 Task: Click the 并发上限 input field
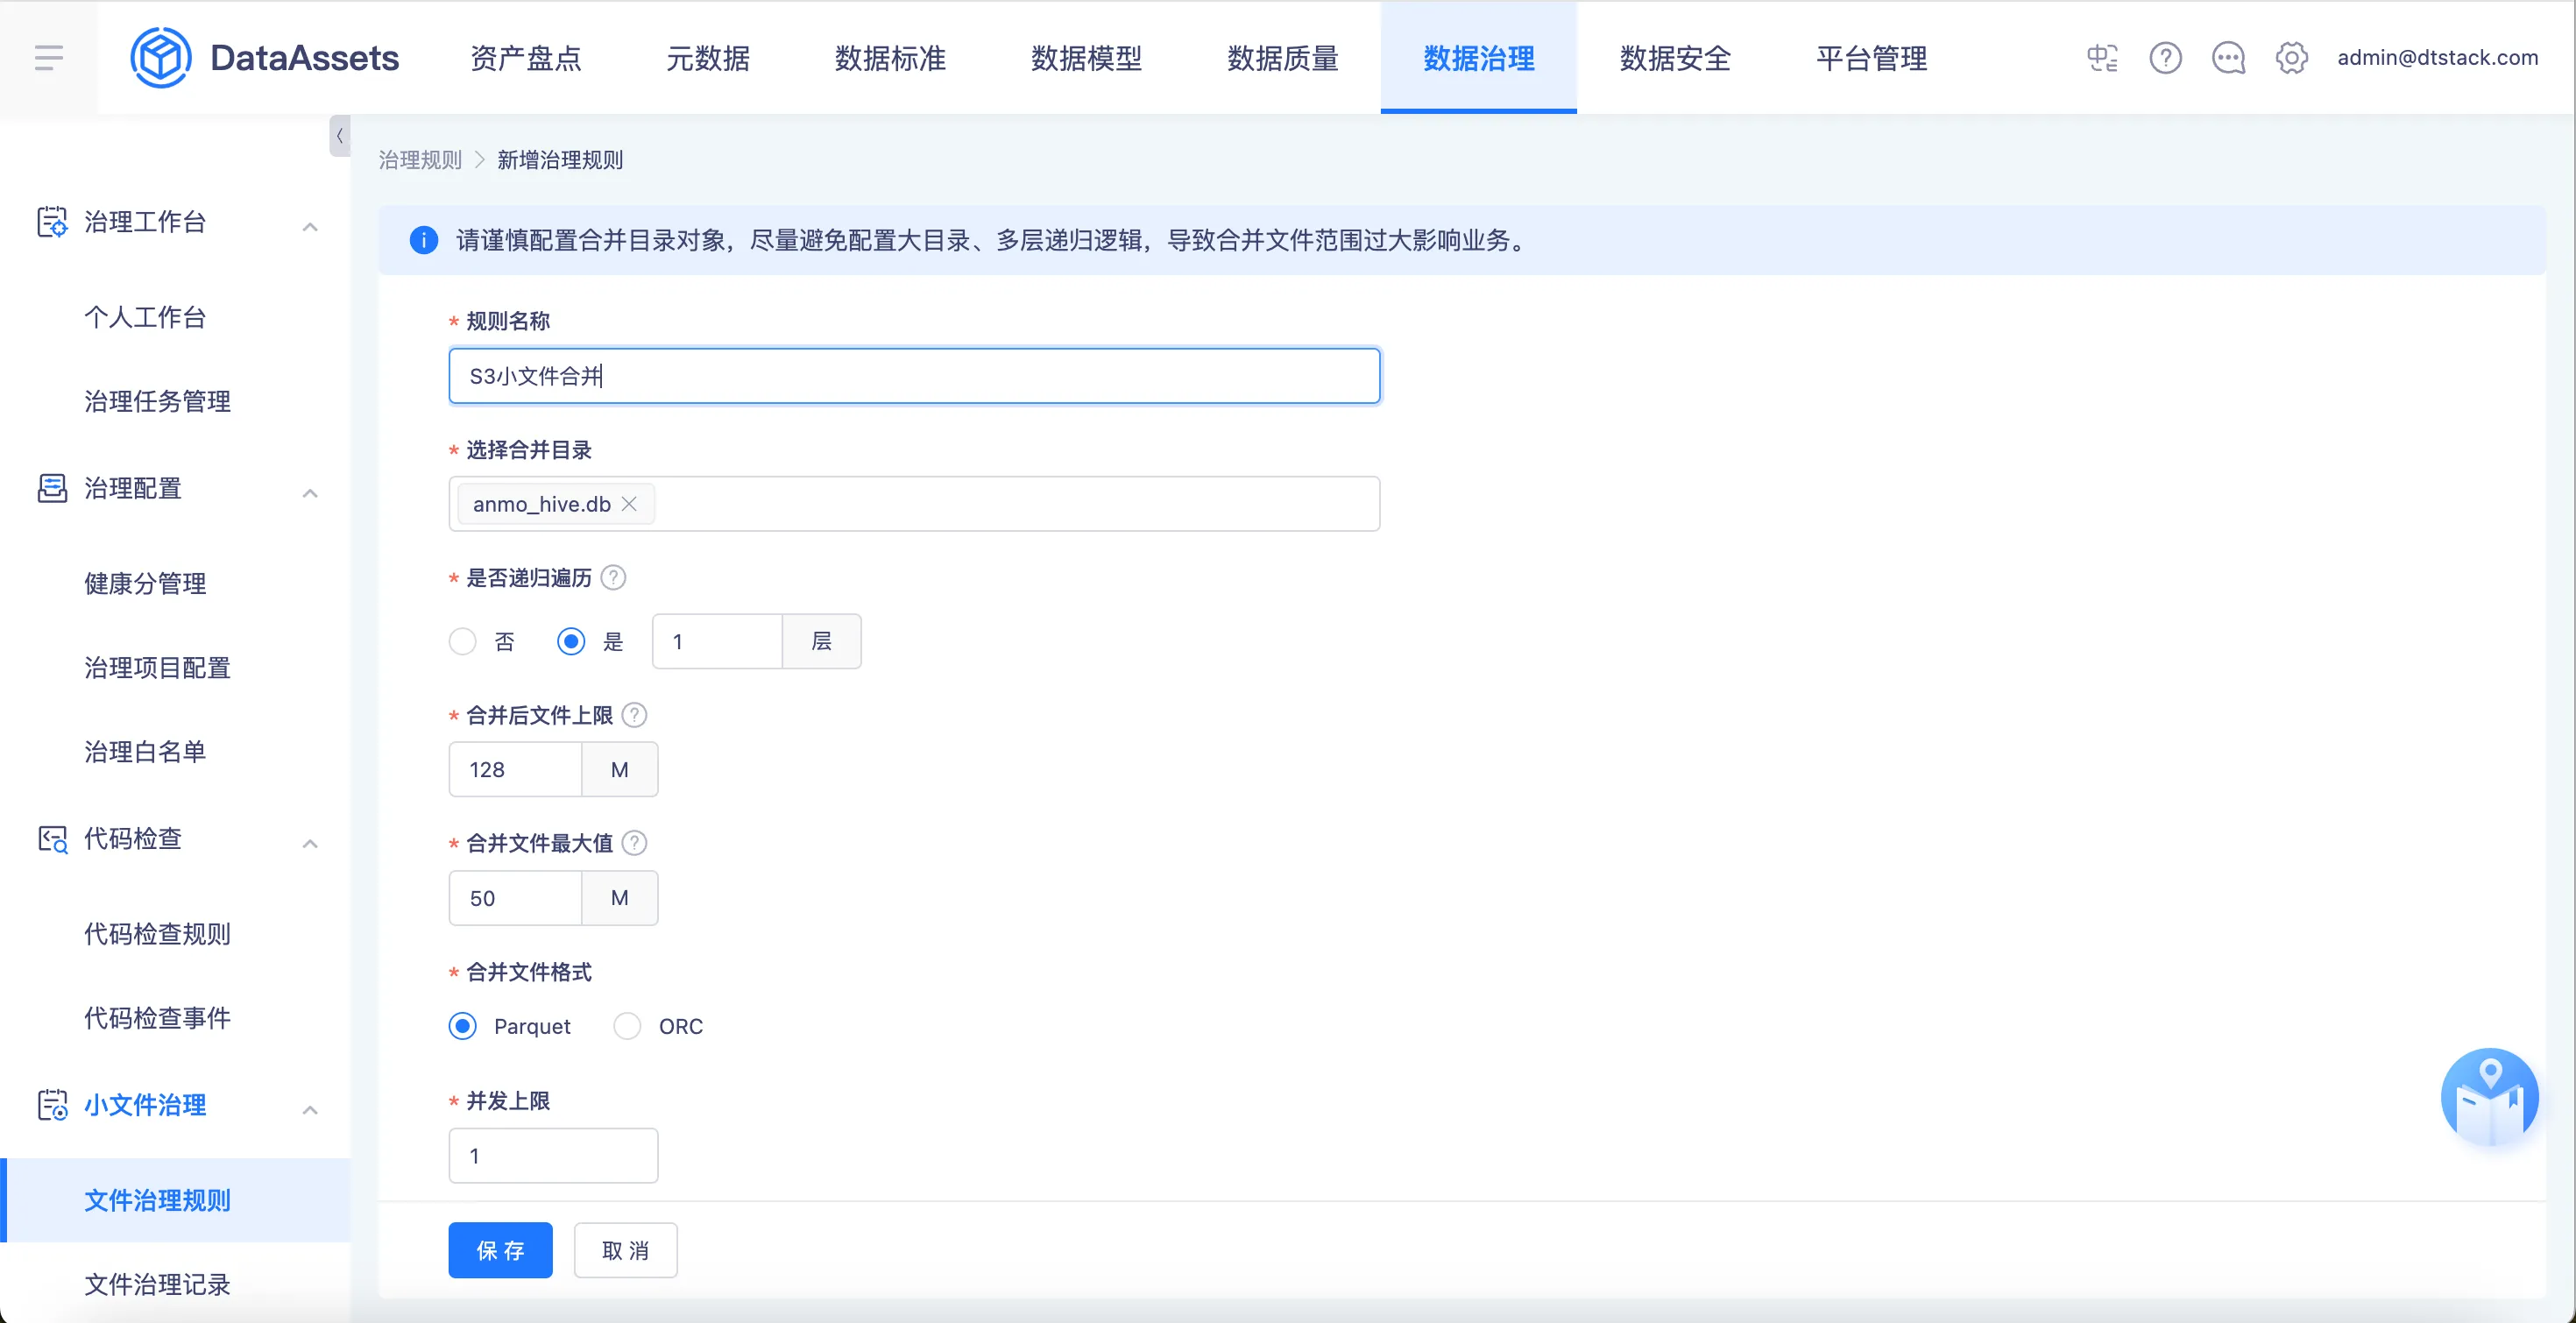[553, 1156]
